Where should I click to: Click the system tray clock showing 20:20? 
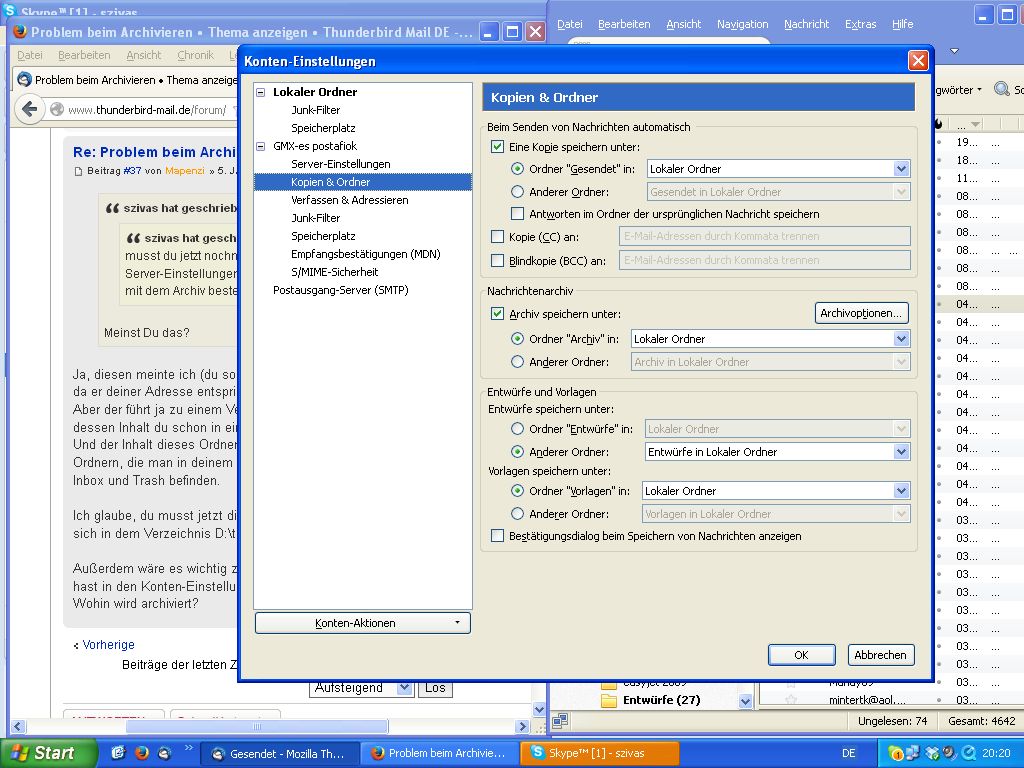[x=996, y=753]
